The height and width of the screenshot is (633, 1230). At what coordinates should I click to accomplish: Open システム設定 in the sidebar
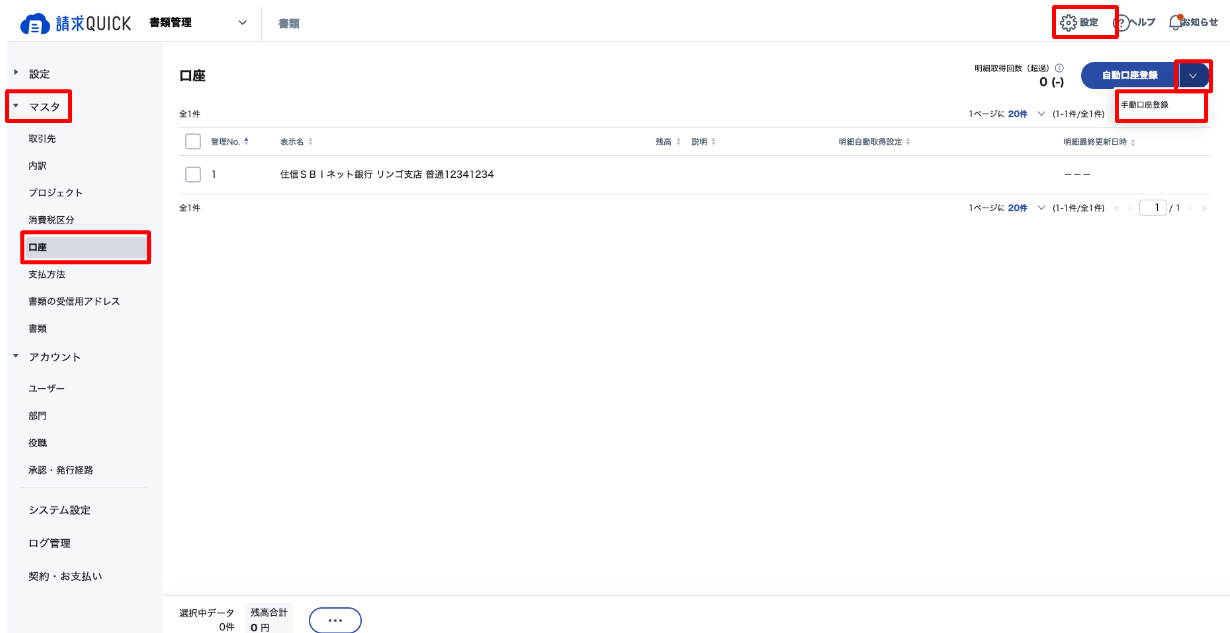(x=59, y=510)
